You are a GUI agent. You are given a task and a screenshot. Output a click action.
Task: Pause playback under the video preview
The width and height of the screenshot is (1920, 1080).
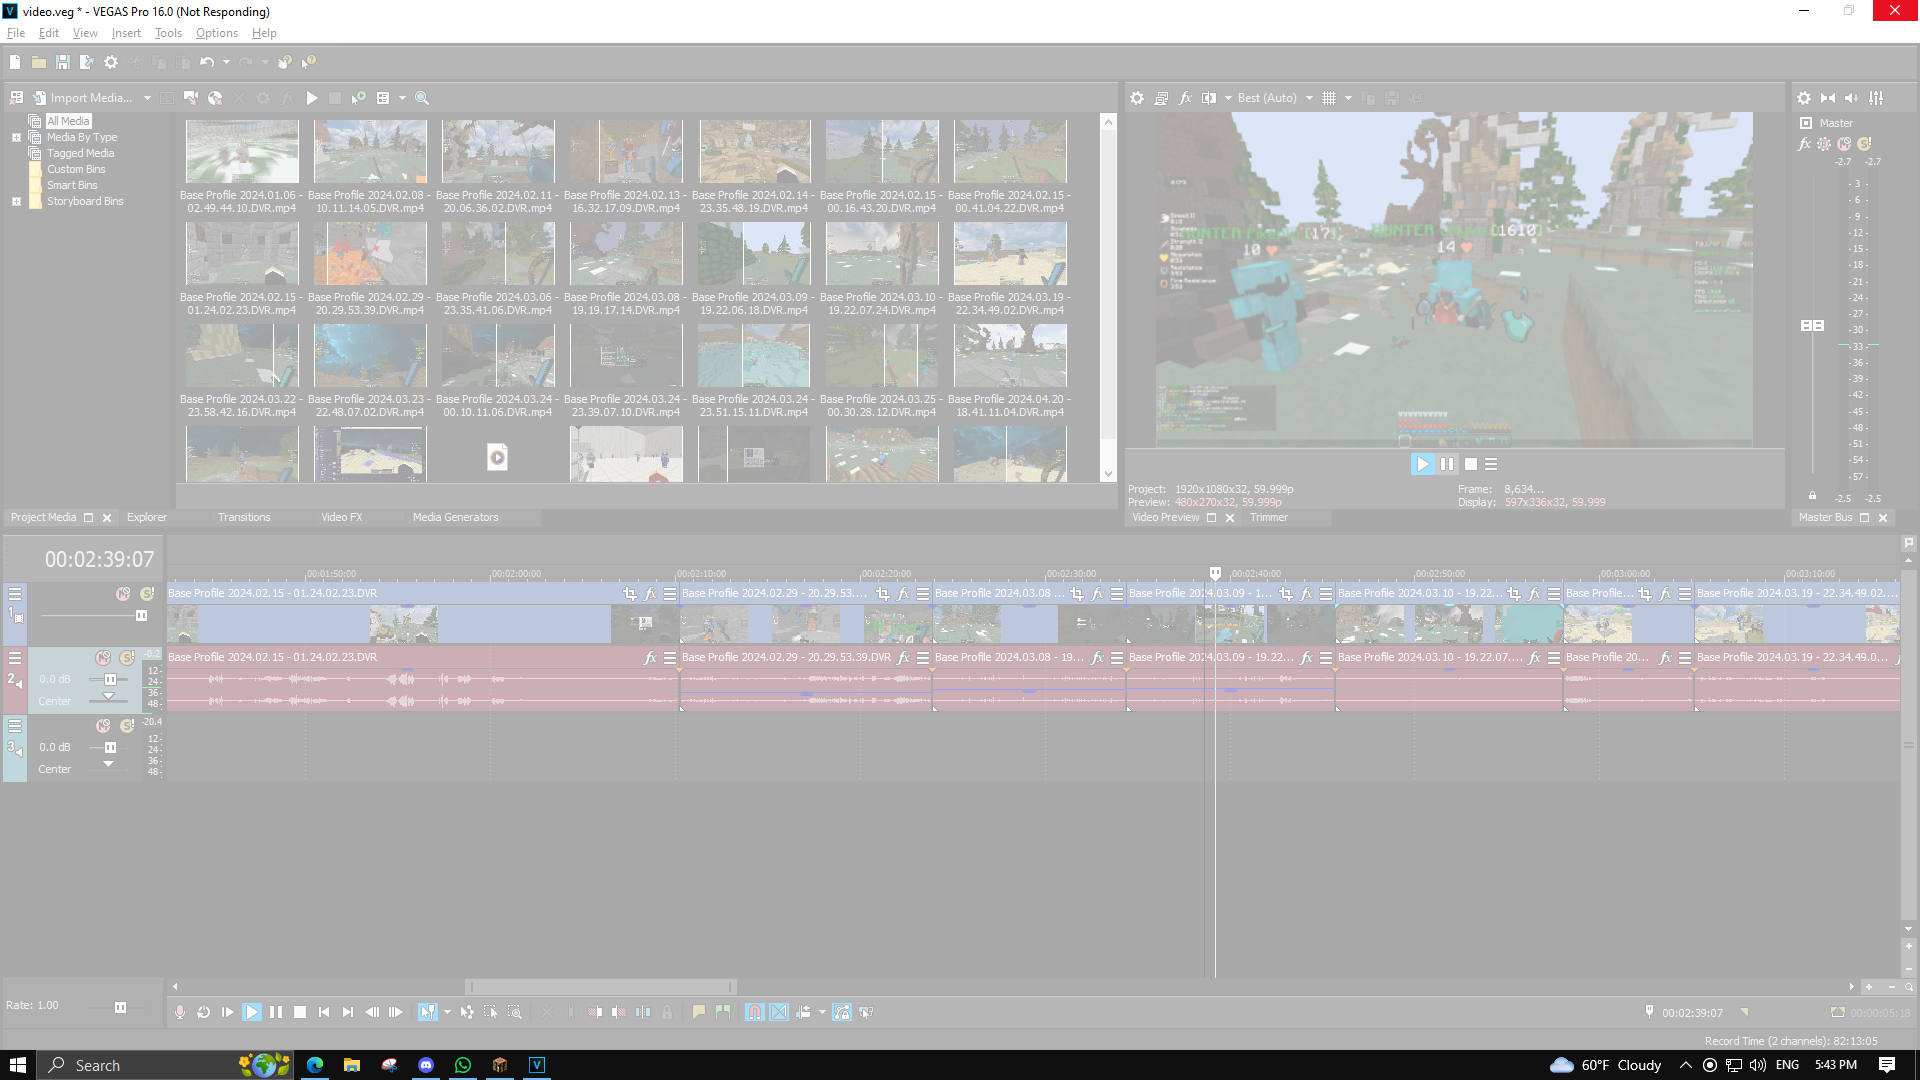click(x=1447, y=464)
